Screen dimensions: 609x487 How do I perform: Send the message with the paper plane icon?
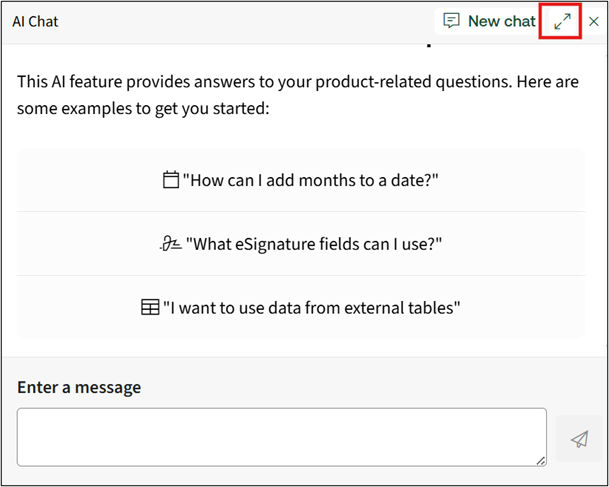579,438
